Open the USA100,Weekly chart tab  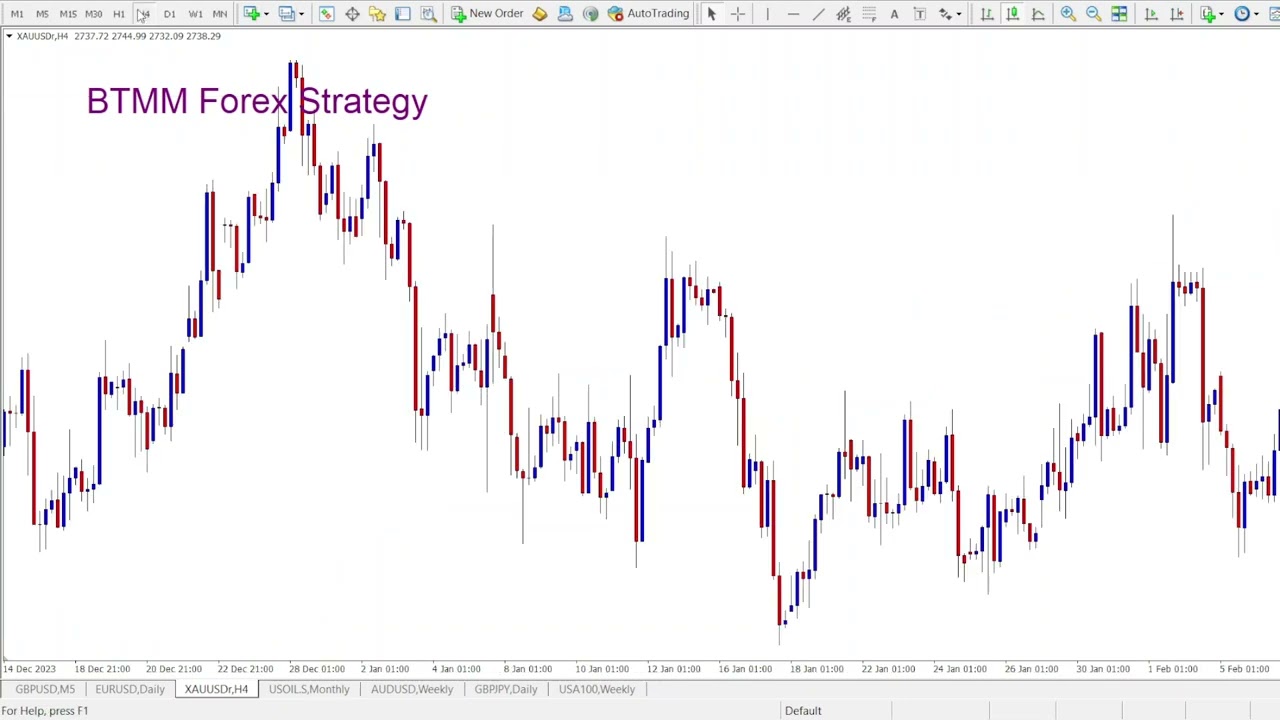597,689
